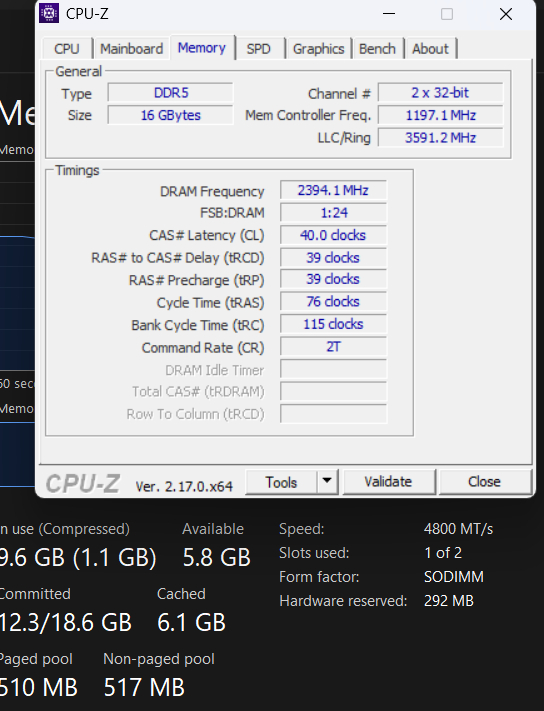Click the empty DRAM Idle Timer field
This screenshot has width=544, height=711.
(333, 369)
